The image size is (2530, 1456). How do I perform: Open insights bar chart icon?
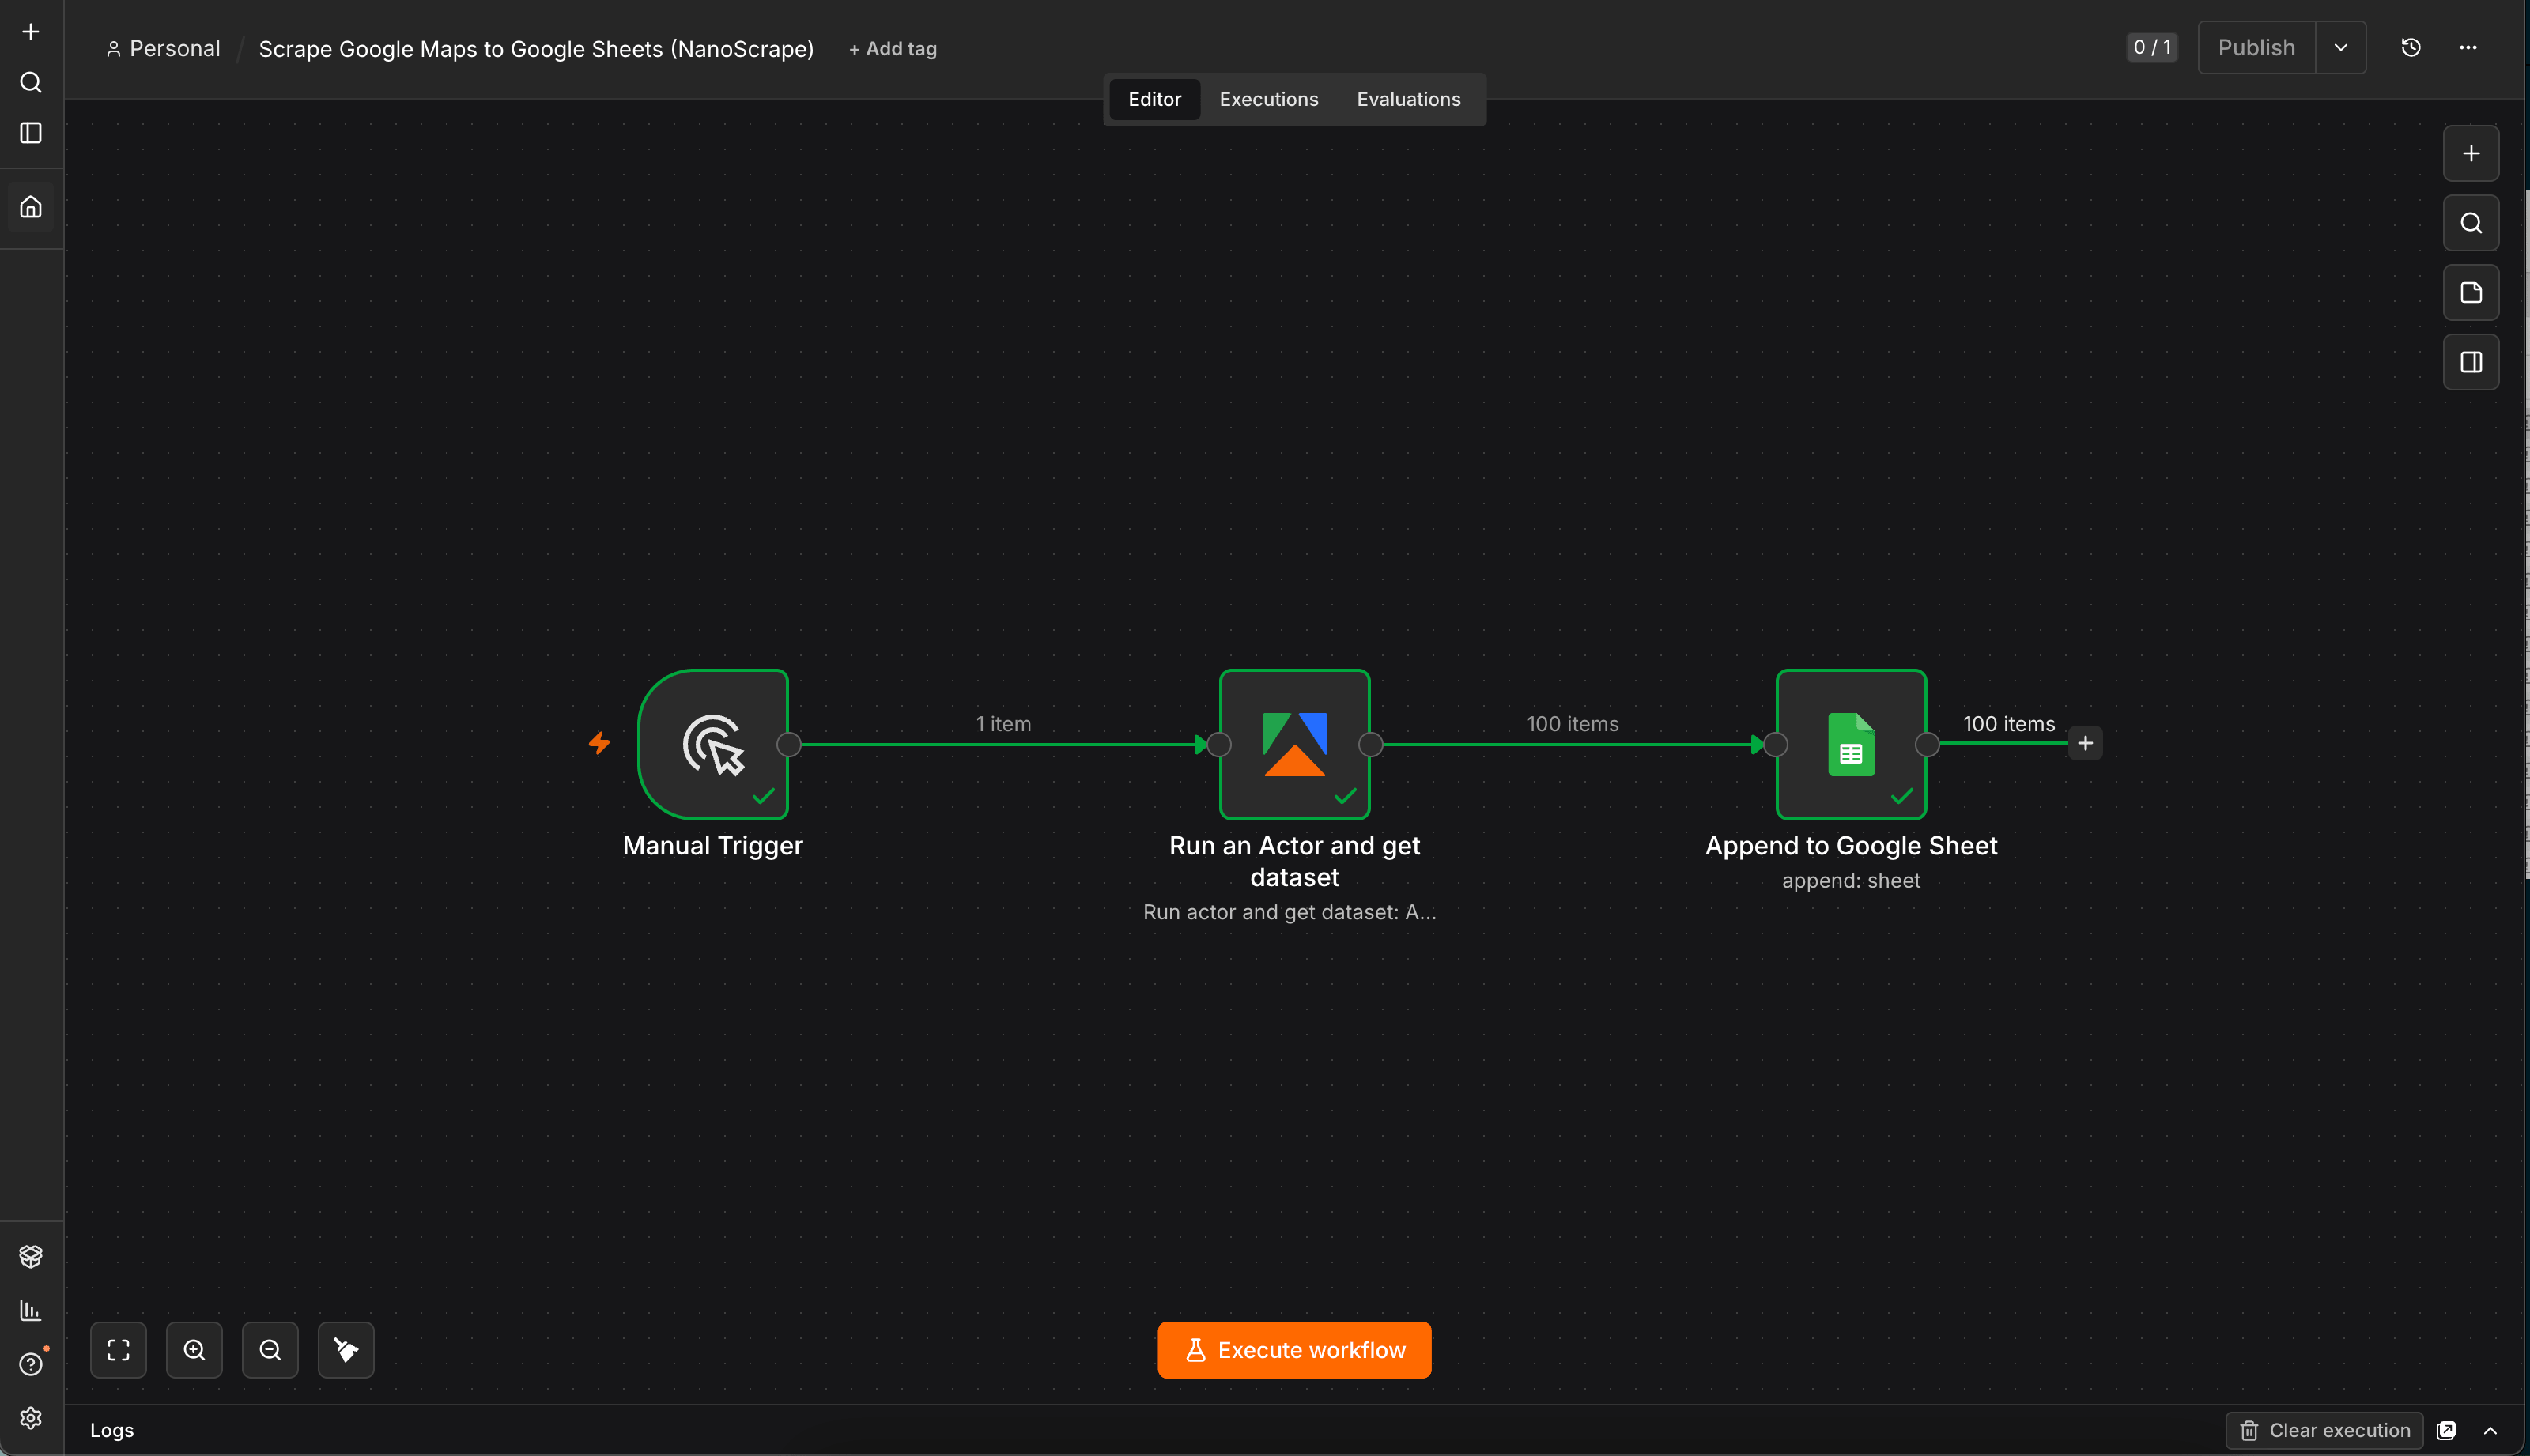[x=31, y=1310]
